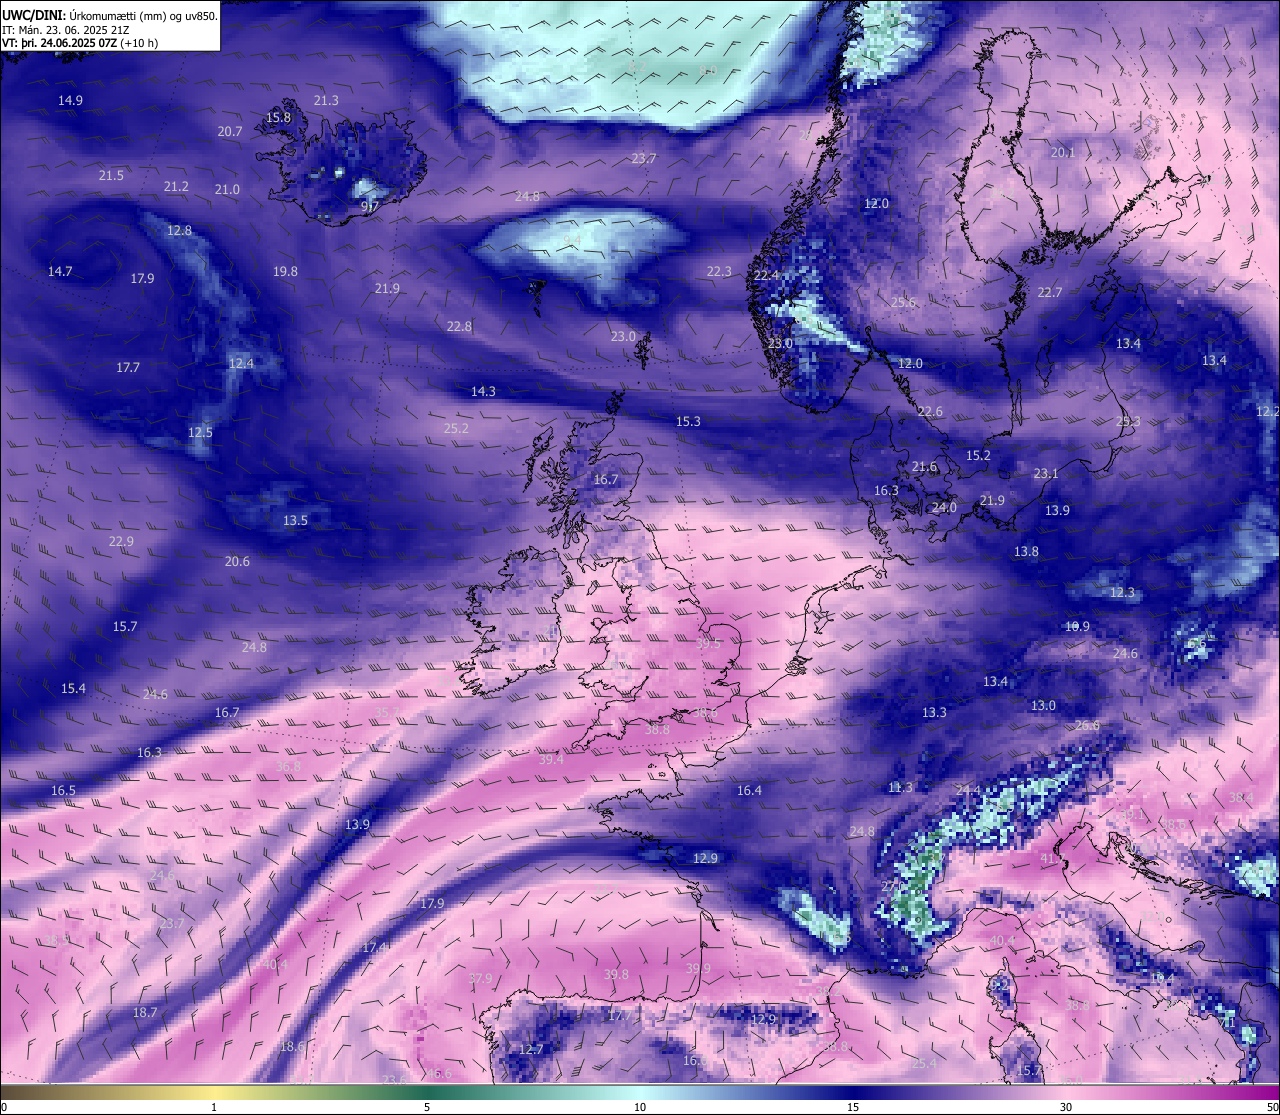Click the VT valid time line 24.06.2025 07Z
Viewport: 1280px width, 1115px height.
[80, 43]
